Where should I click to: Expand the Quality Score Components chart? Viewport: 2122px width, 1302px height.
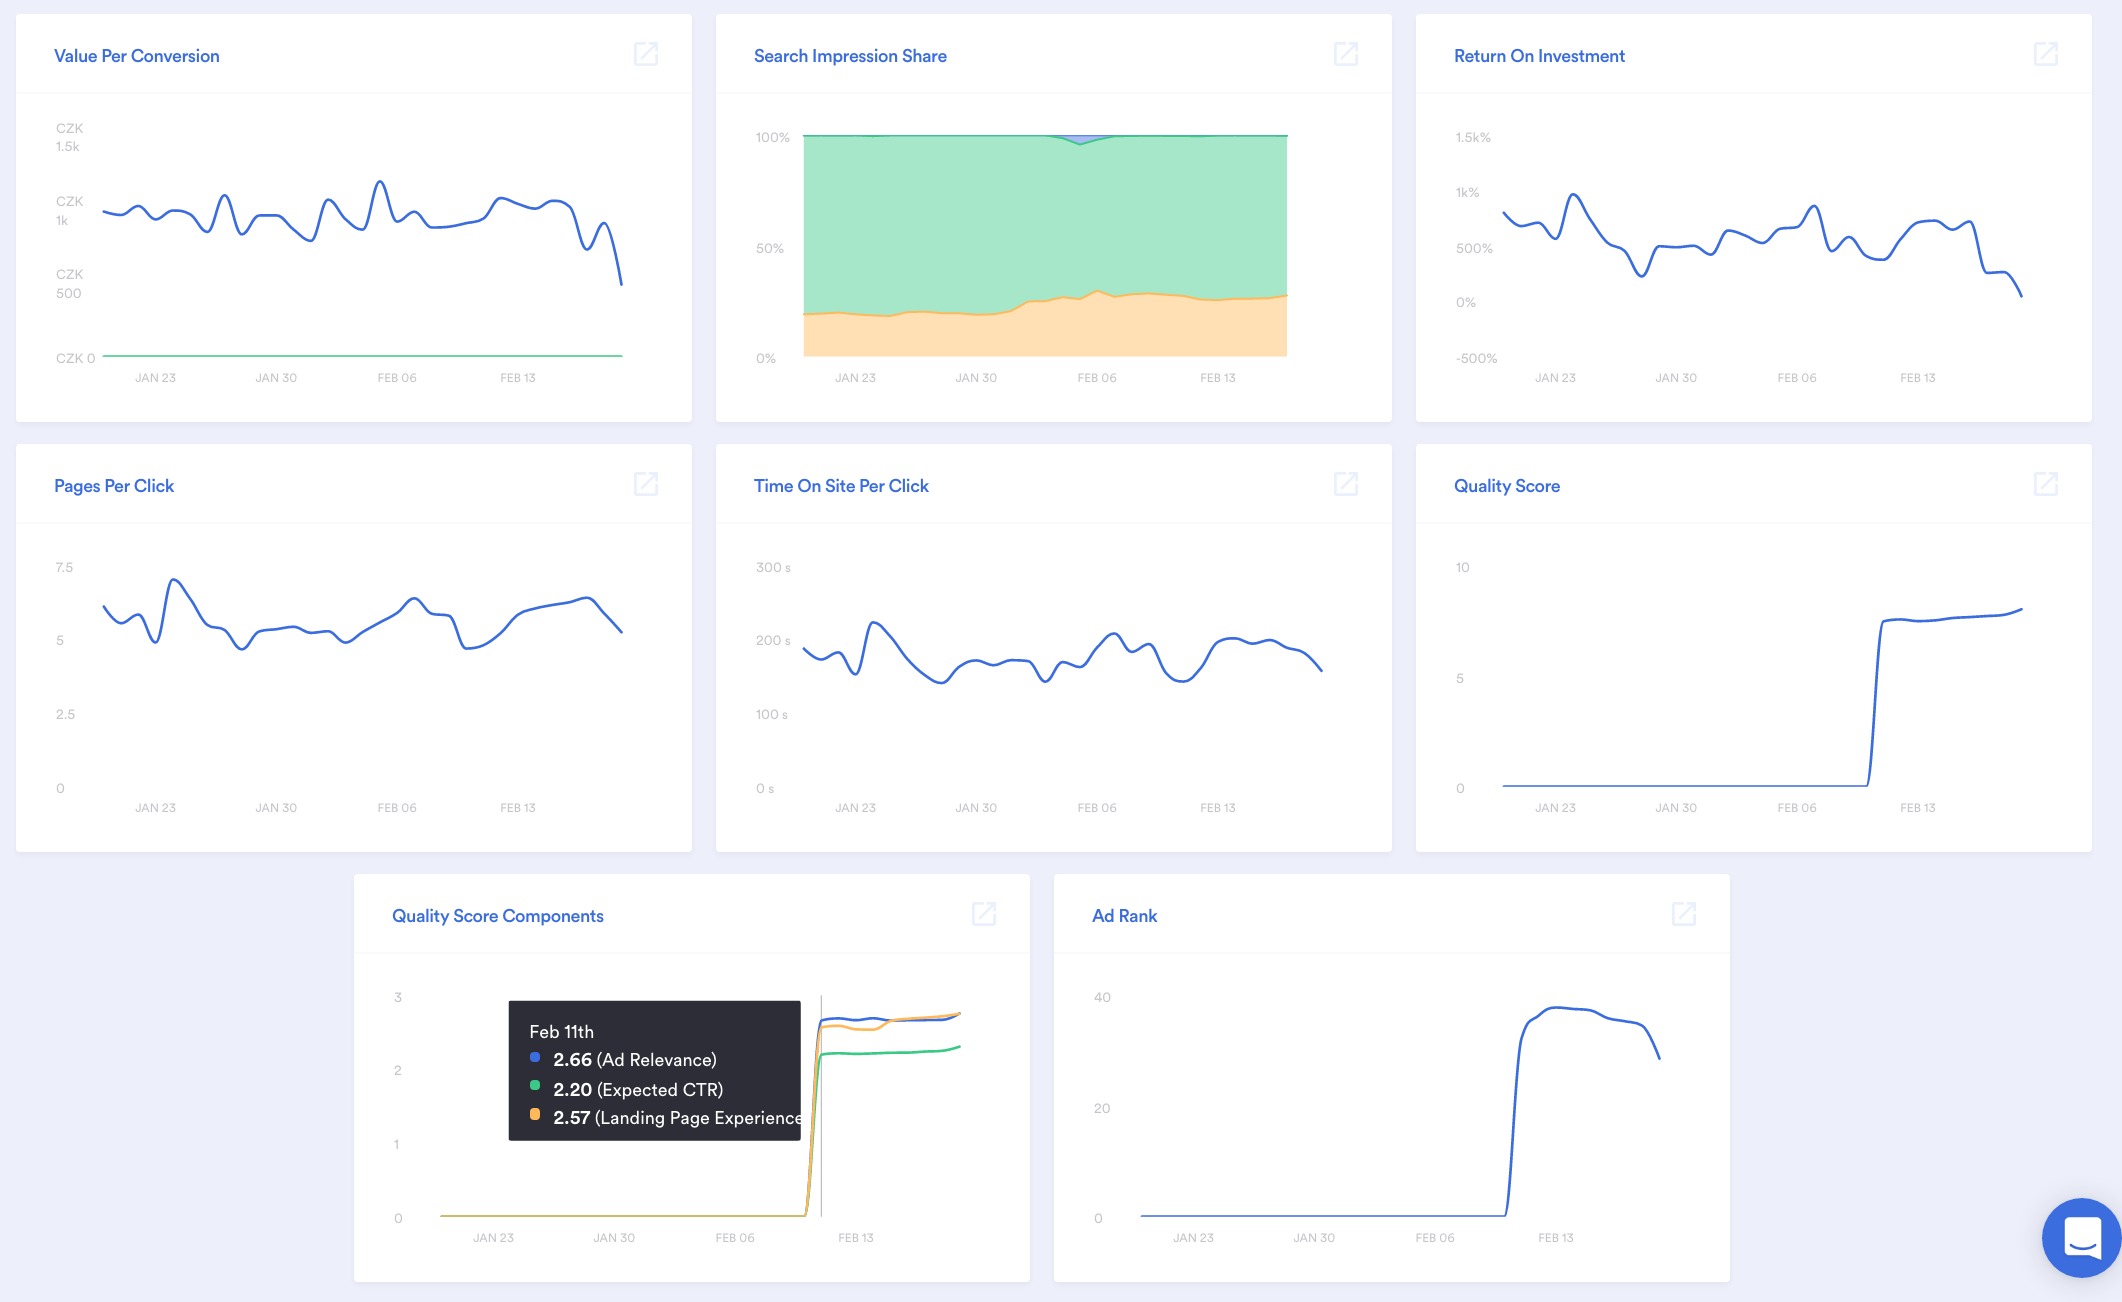click(x=984, y=914)
